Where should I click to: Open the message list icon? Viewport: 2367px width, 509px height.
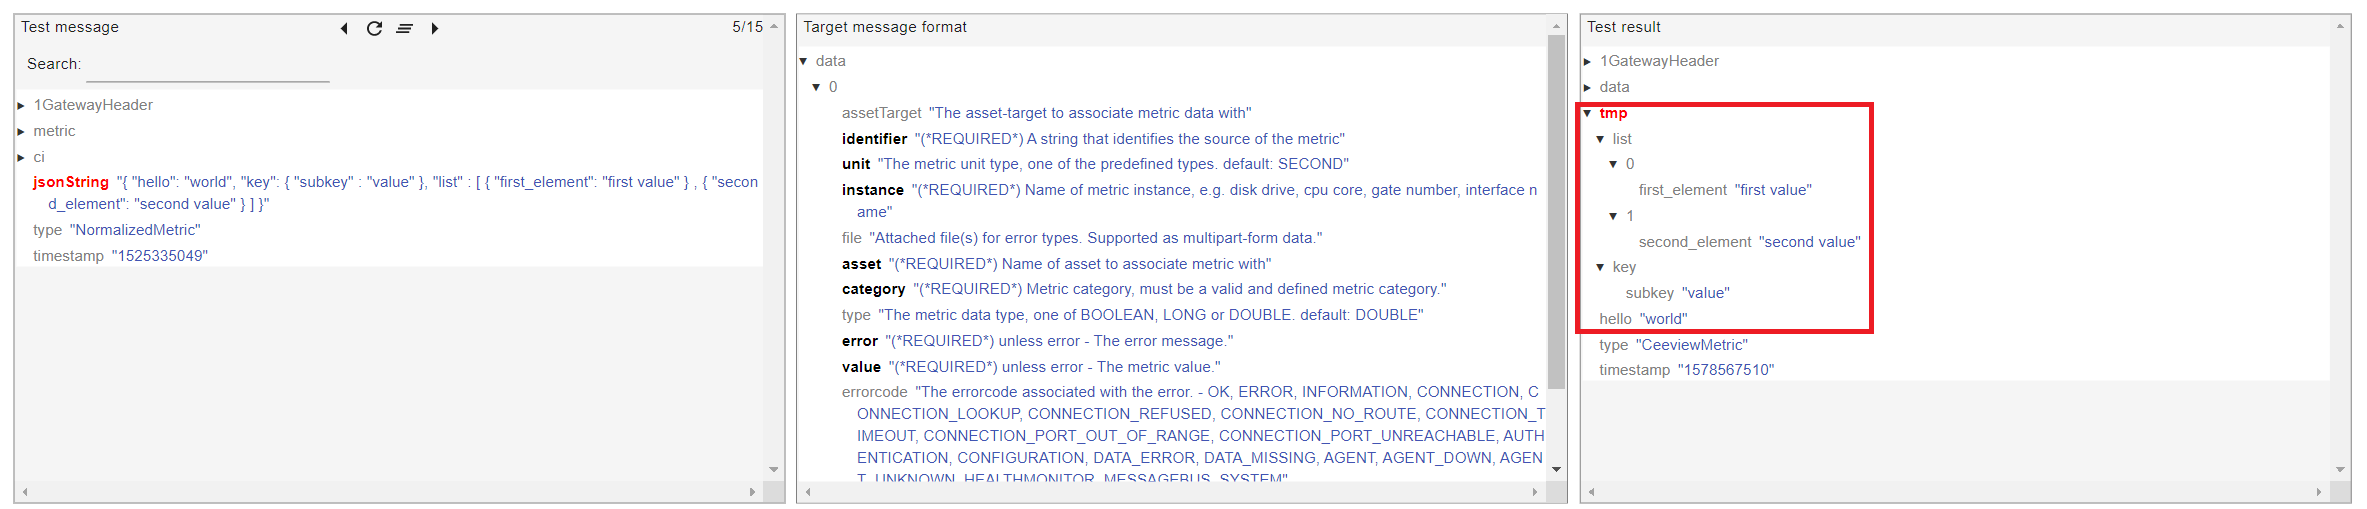[404, 28]
